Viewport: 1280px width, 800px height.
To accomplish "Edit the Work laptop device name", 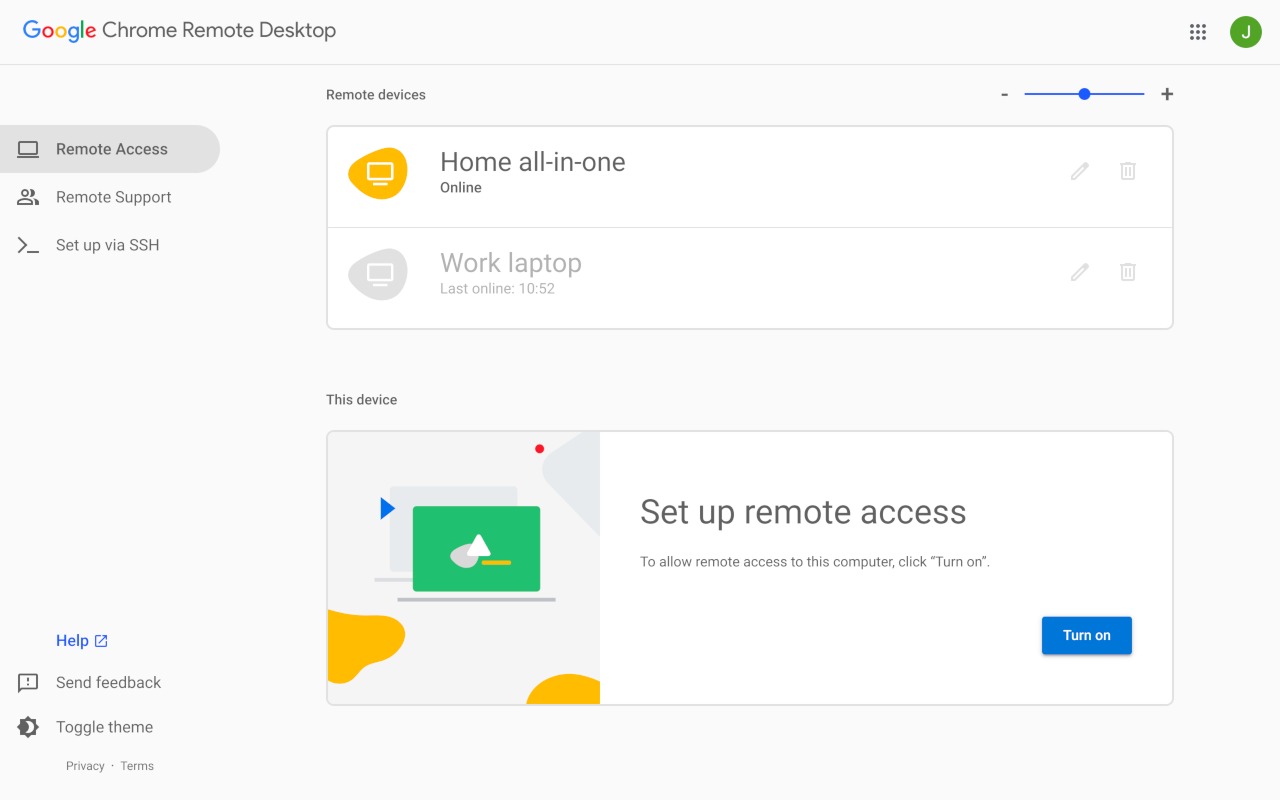I will click(1079, 271).
